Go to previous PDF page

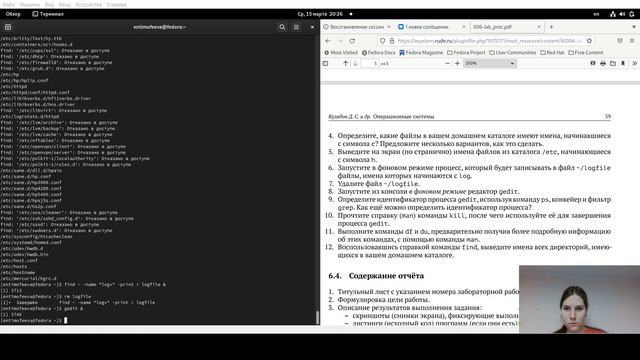click(x=345, y=63)
